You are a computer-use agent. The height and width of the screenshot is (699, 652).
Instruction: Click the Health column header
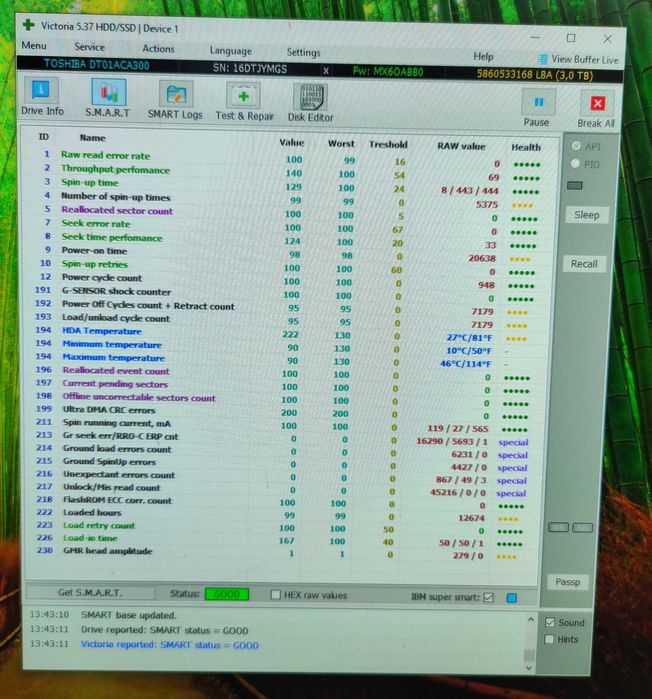pos(526,147)
